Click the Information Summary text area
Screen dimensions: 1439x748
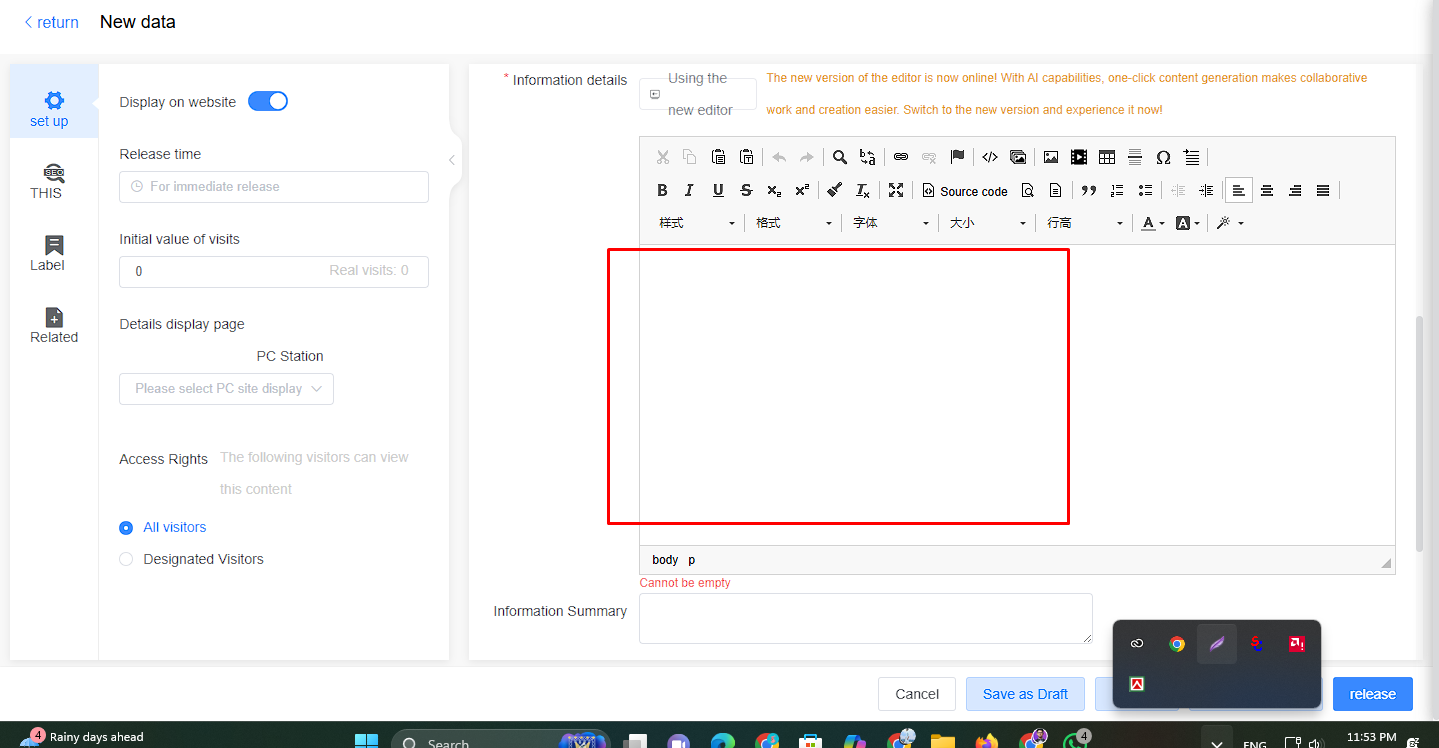tap(866, 618)
